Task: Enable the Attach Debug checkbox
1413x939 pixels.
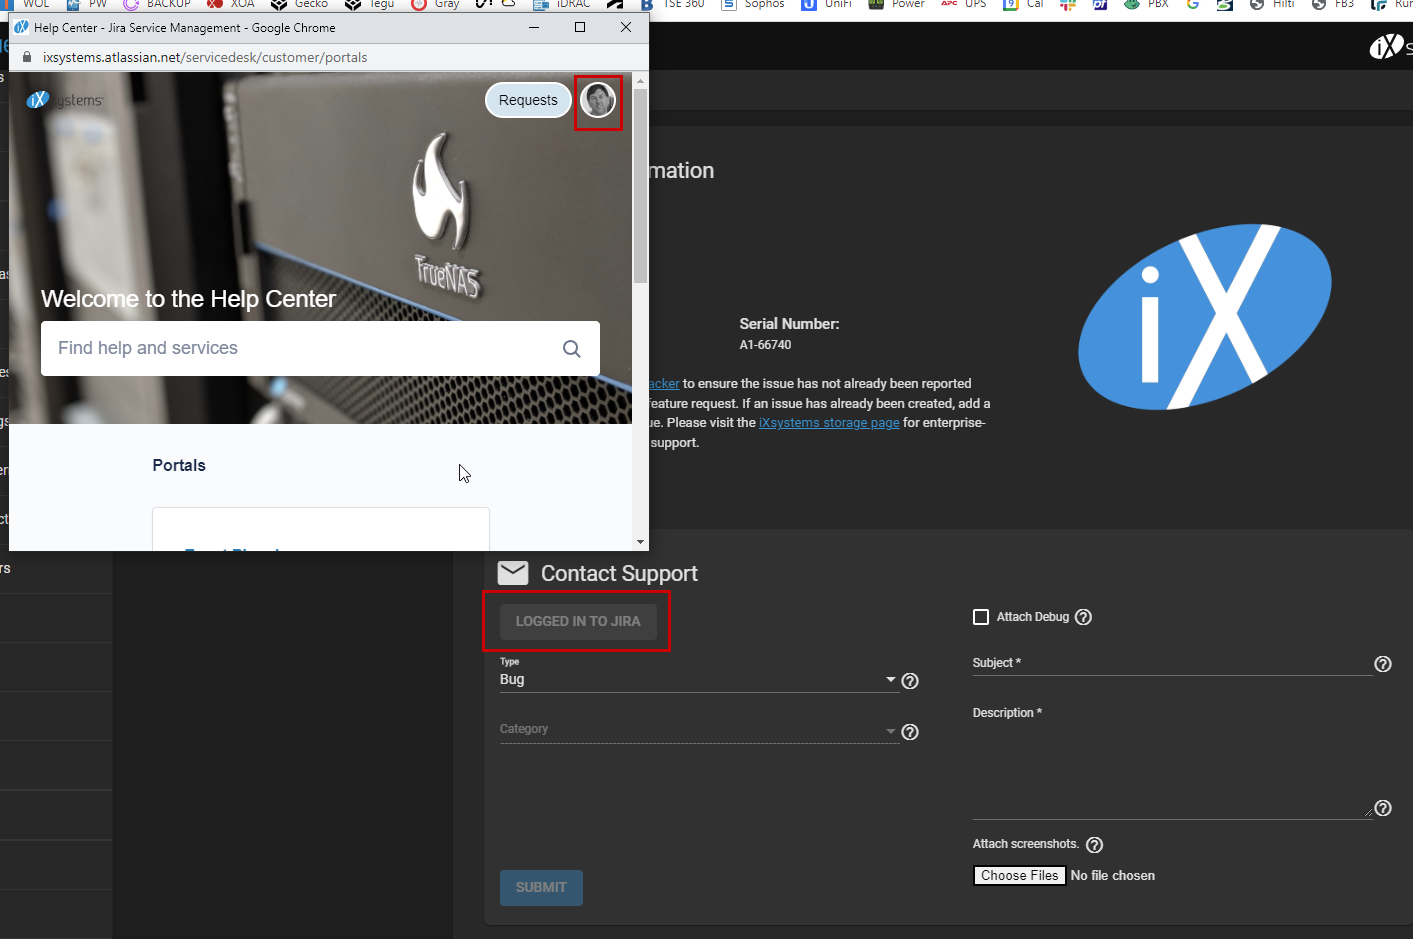Action: click(981, 617)
